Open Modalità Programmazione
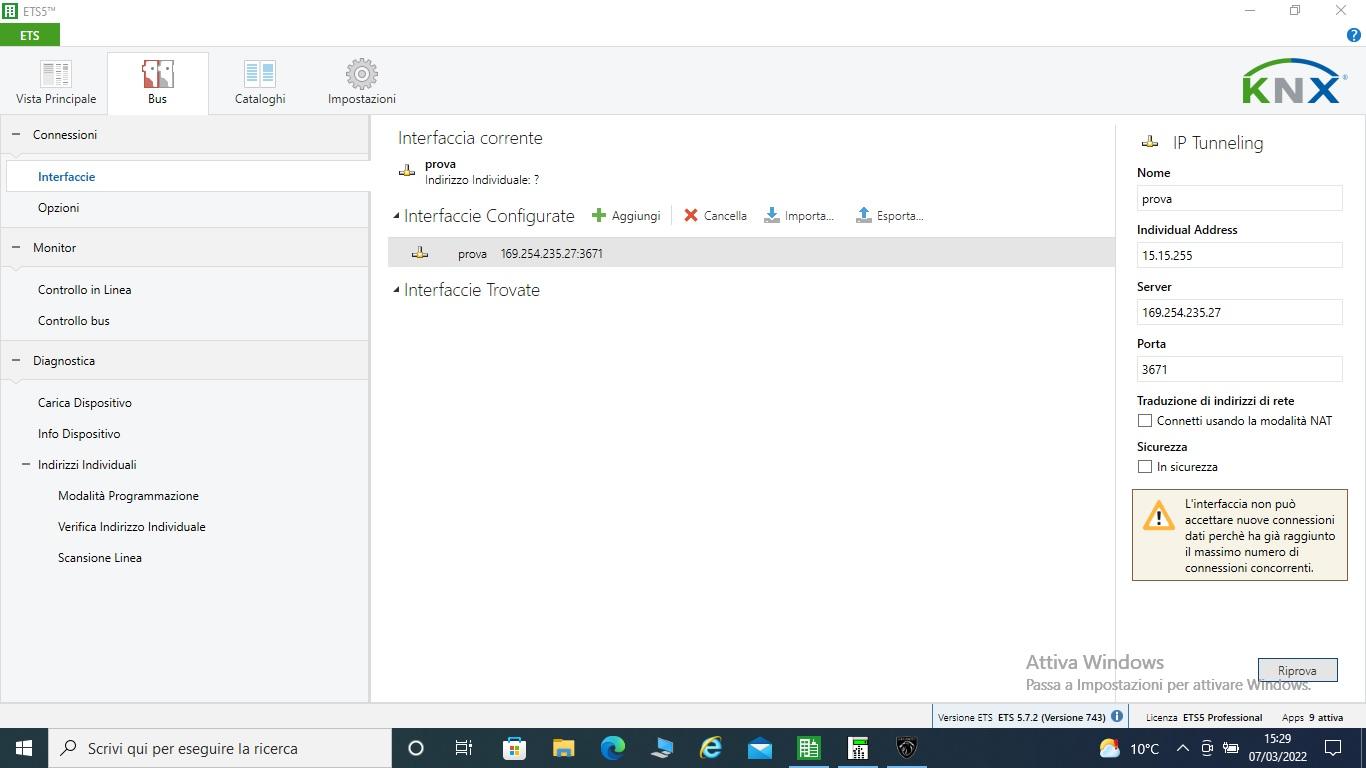The image size is (1366, 768). 128,495
